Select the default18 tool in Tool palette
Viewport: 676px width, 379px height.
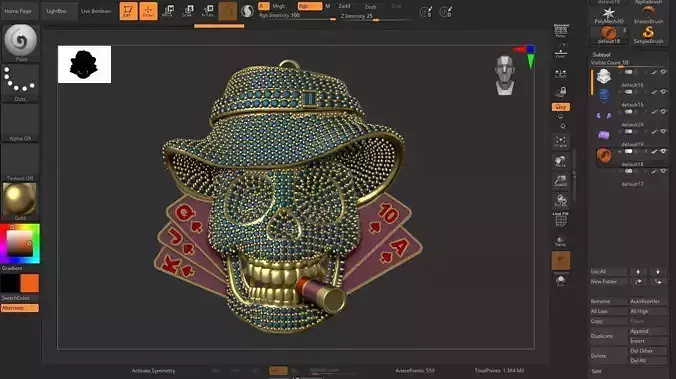[x=609, y=35]
